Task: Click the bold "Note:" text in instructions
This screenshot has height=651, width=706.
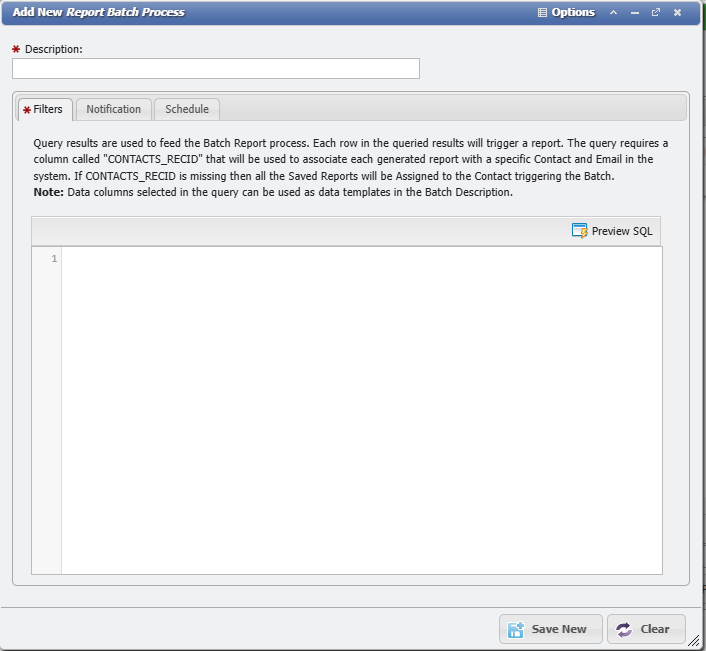Action: point(49,192)
